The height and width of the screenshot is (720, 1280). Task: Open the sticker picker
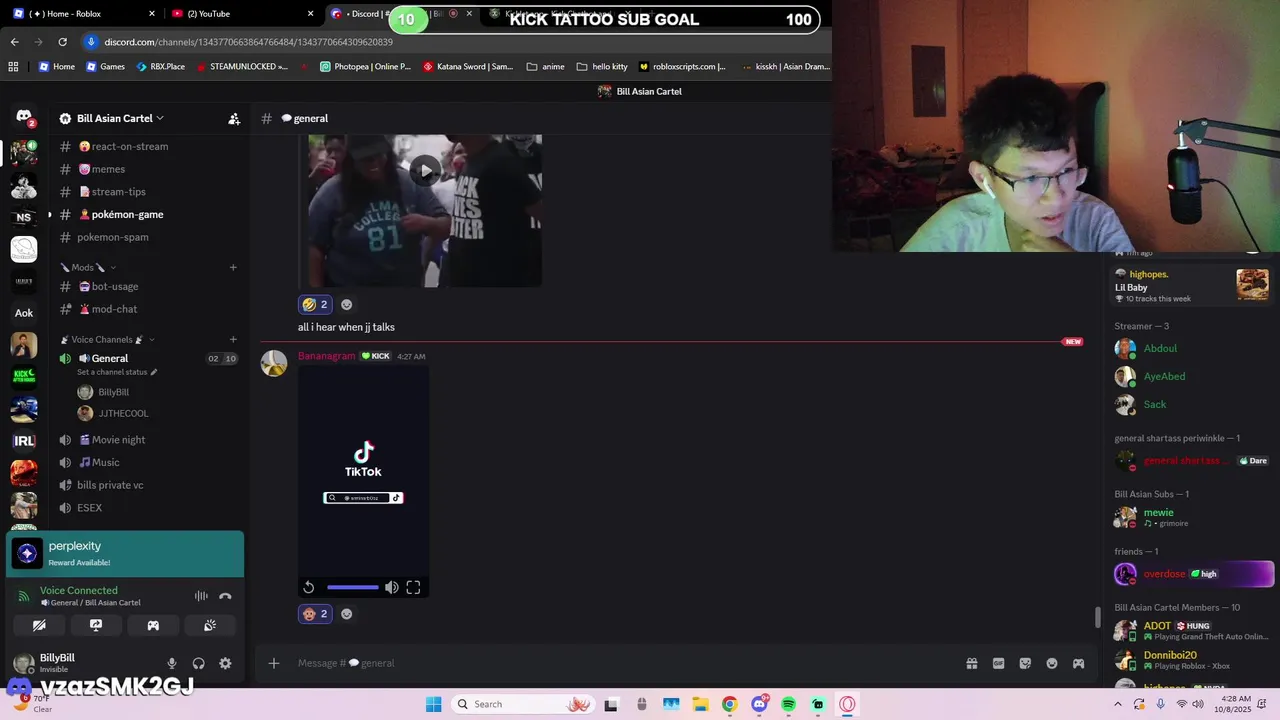click(x=1025, y=663)
